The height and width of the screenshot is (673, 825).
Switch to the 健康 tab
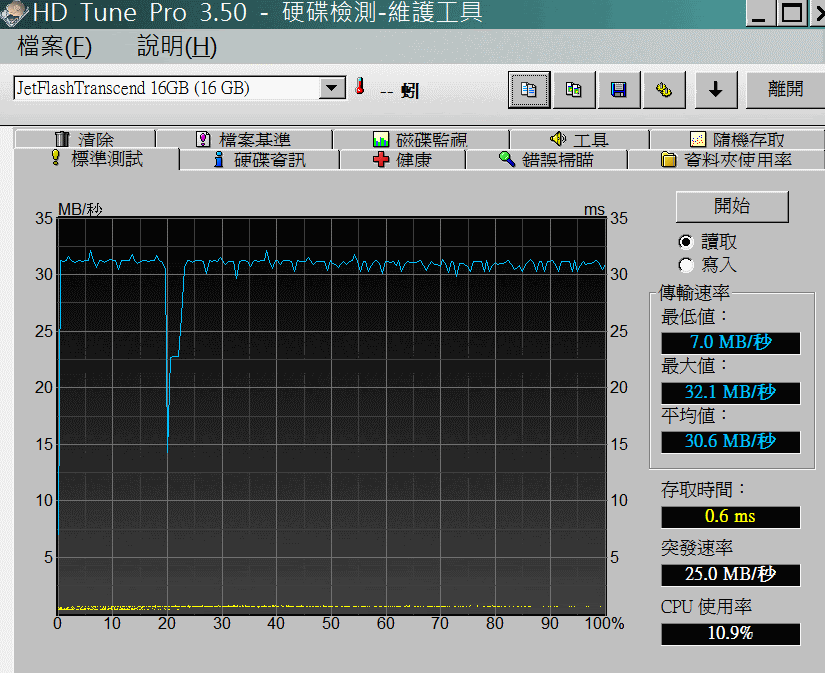pyautogui.click(x=403, y=159)
